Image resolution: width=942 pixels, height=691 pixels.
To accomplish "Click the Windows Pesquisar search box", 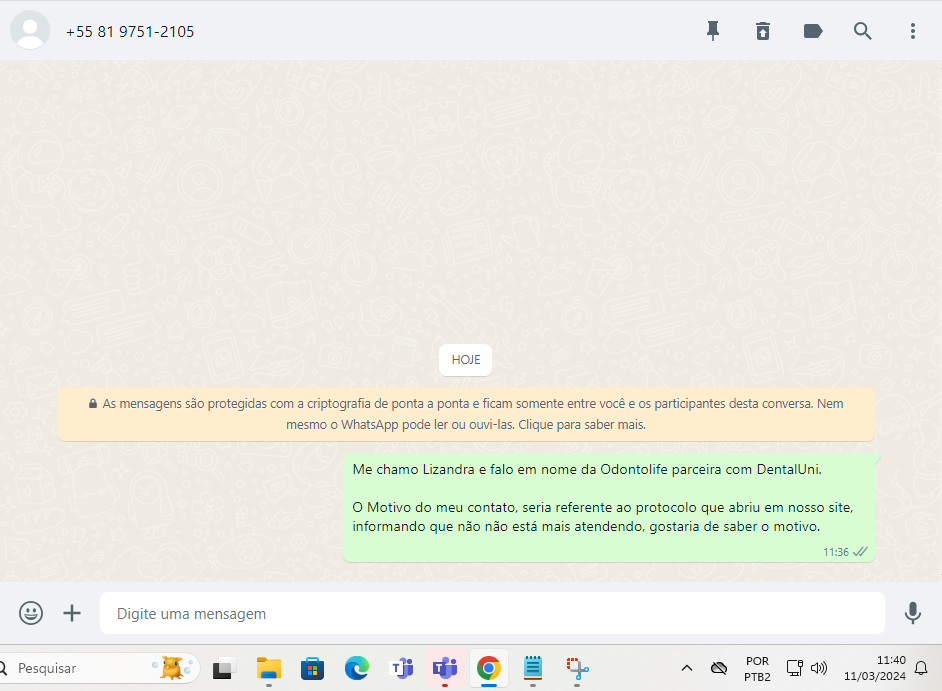I will (x=98, y=668).
